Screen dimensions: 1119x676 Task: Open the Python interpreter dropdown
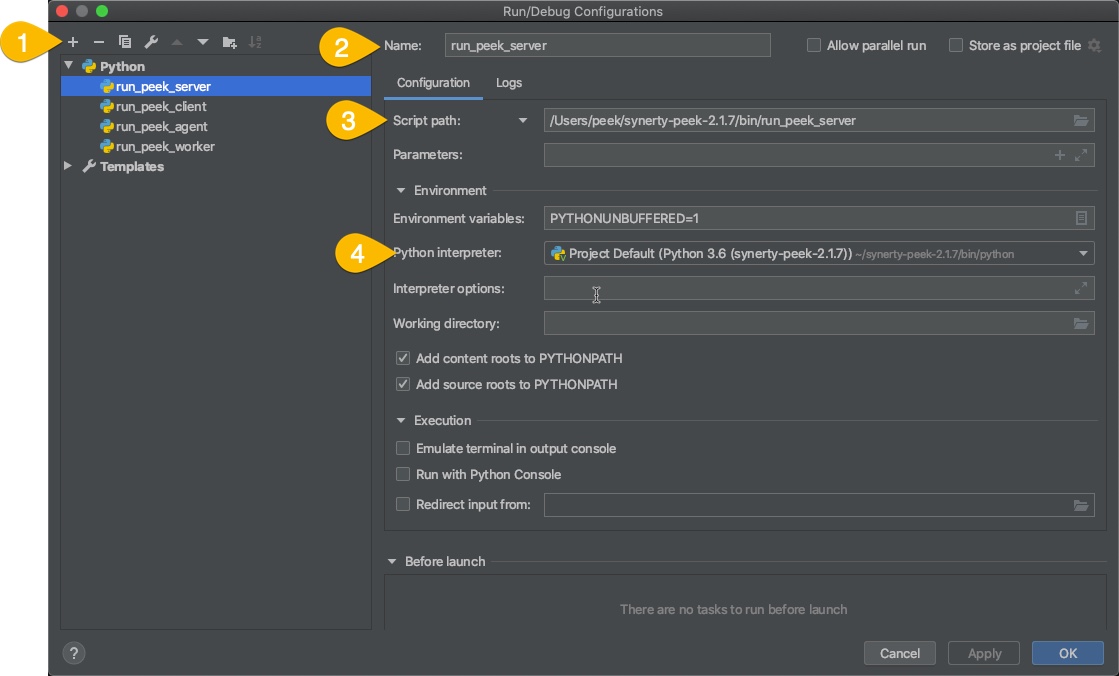tap(1083, 253)
